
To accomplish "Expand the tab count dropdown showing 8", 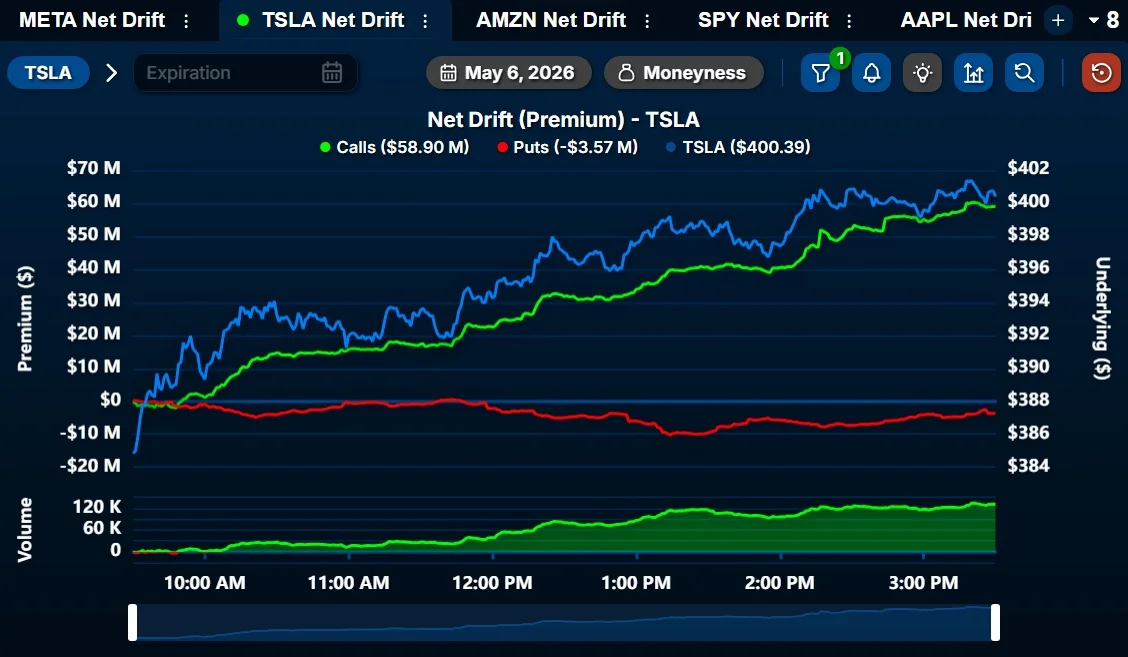I will coord(1104,20).
